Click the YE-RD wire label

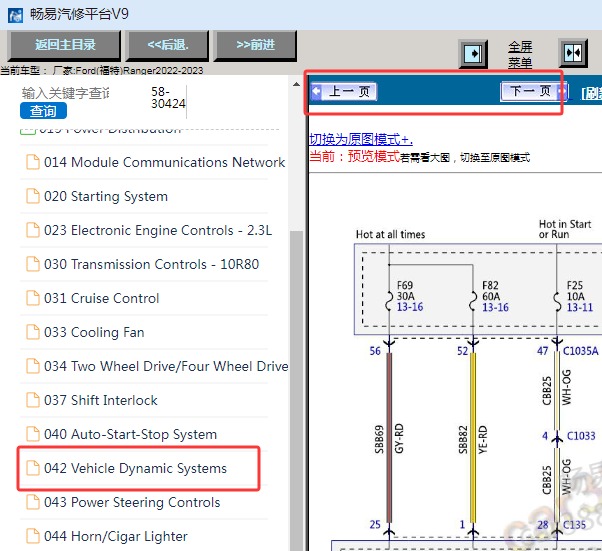(483, 439)
